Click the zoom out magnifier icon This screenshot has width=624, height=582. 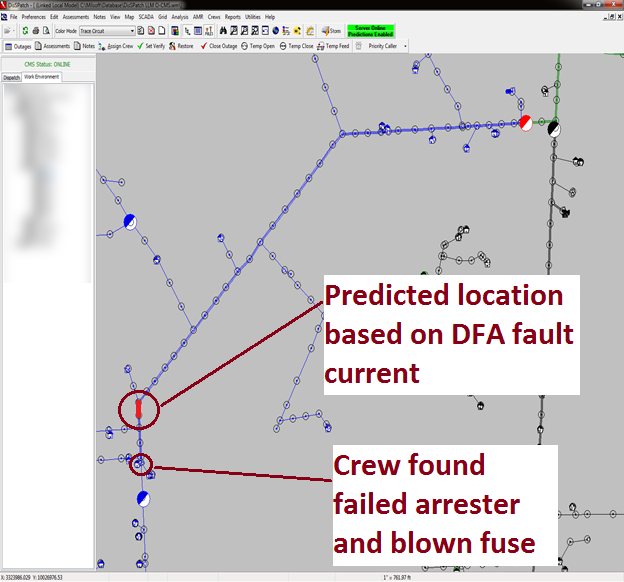(x=244, y=31)
